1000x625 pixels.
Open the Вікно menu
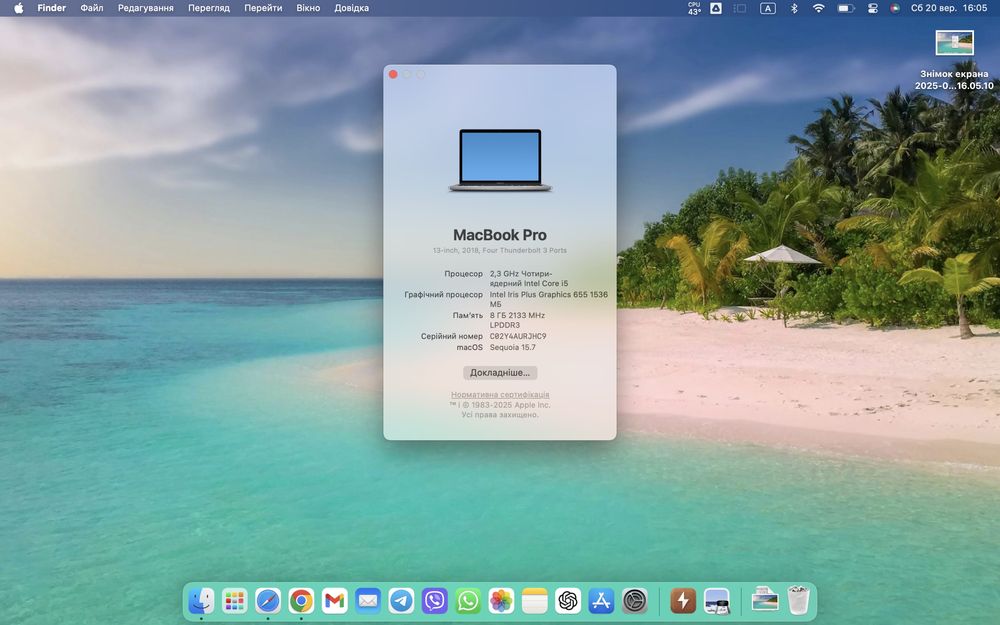click(308, 8)
